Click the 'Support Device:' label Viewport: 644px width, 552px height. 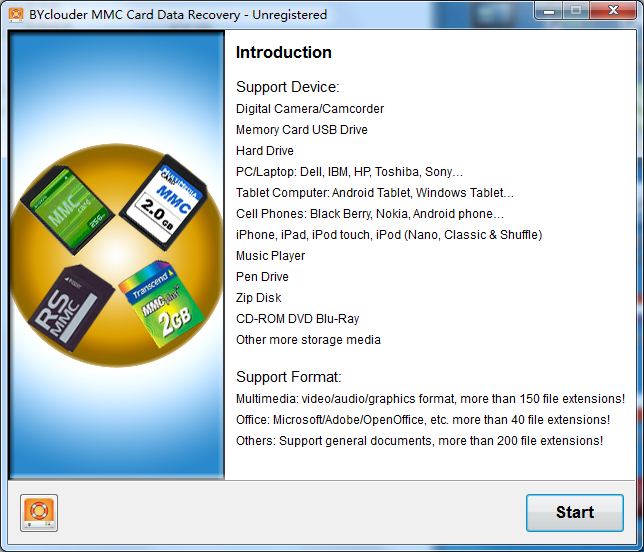(x=288, y=87)
